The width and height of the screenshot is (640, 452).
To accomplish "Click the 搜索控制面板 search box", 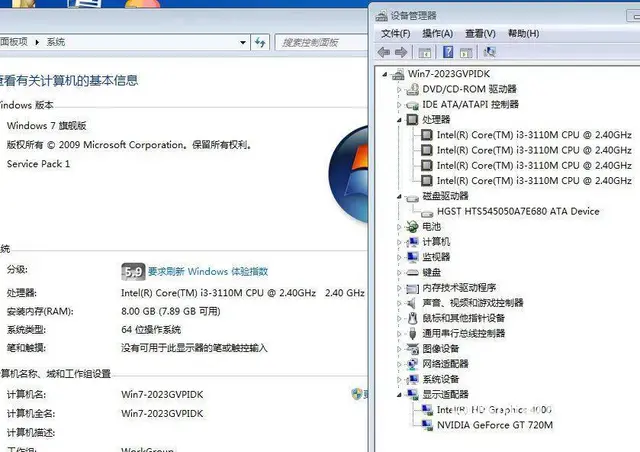I will (322, 42).
